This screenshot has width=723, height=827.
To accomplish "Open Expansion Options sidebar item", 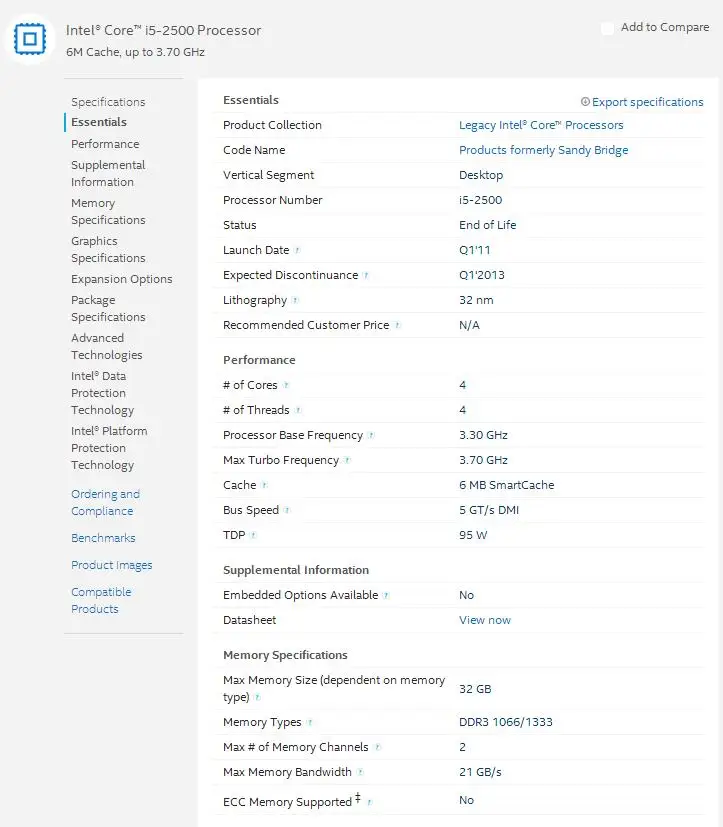I will [x=122, y=279].
